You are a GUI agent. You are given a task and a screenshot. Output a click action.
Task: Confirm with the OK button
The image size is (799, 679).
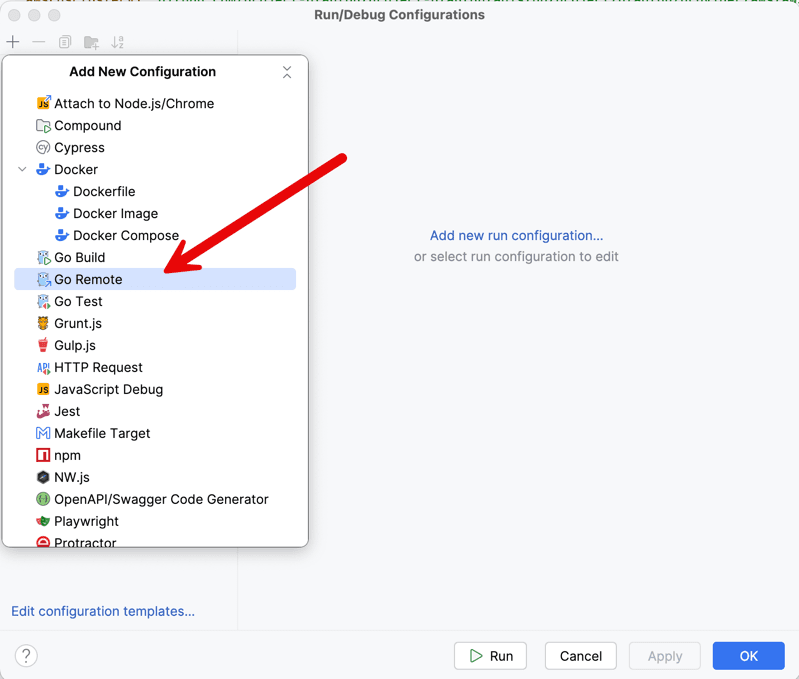click(748, 656)
